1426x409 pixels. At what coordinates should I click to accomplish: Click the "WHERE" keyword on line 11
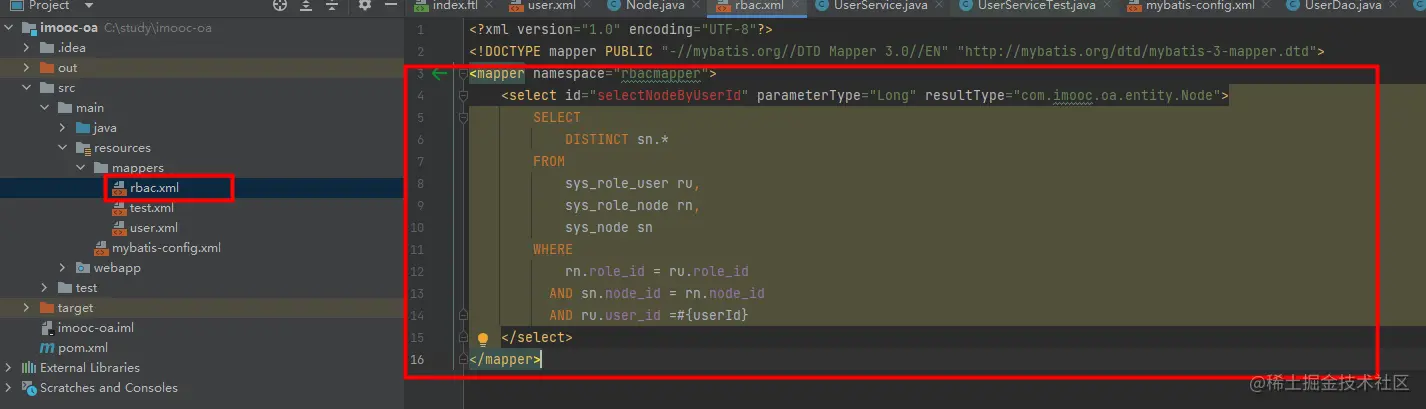coord(553,250)
